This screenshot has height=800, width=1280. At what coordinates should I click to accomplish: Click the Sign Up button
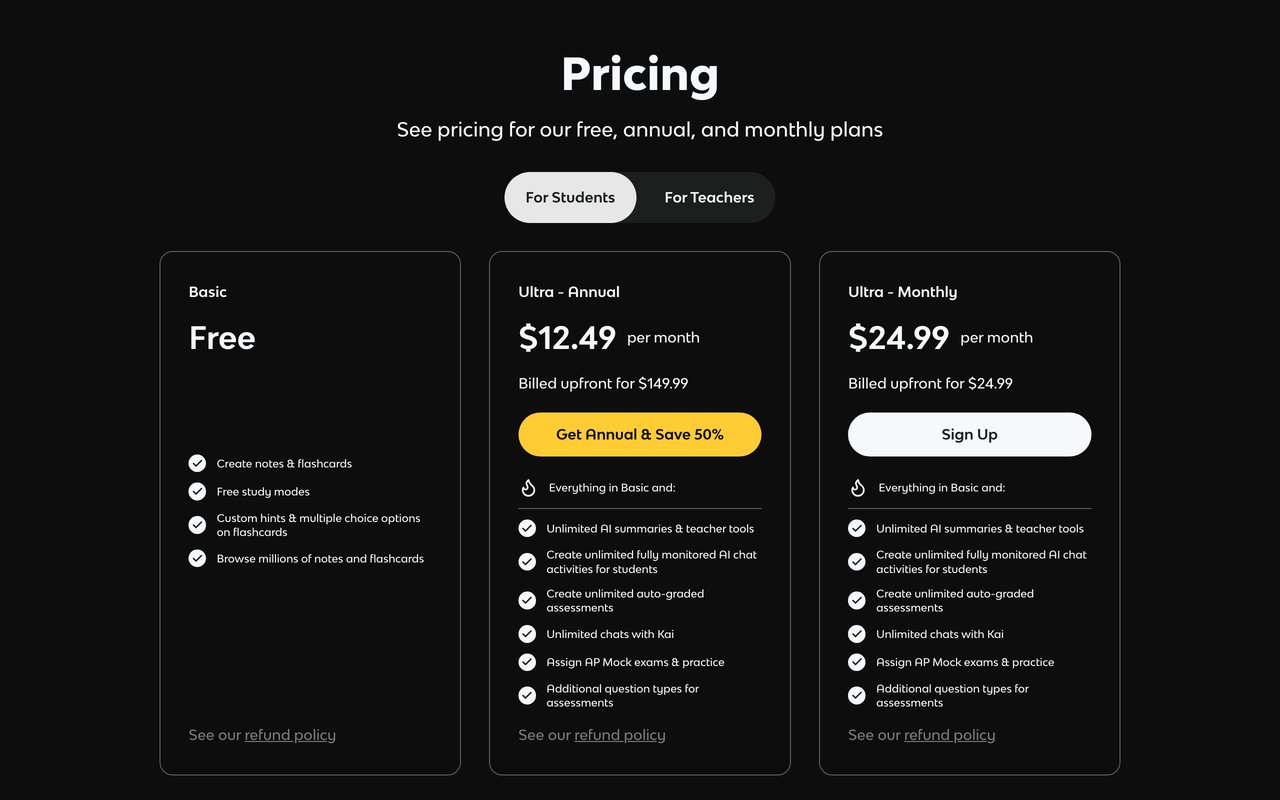tap(970, 434)
